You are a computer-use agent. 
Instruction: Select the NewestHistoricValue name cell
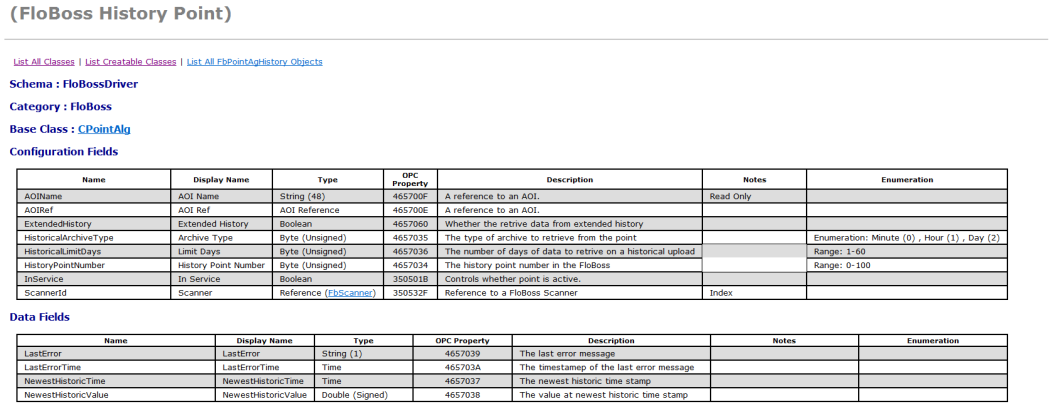[x=116, y=395]
